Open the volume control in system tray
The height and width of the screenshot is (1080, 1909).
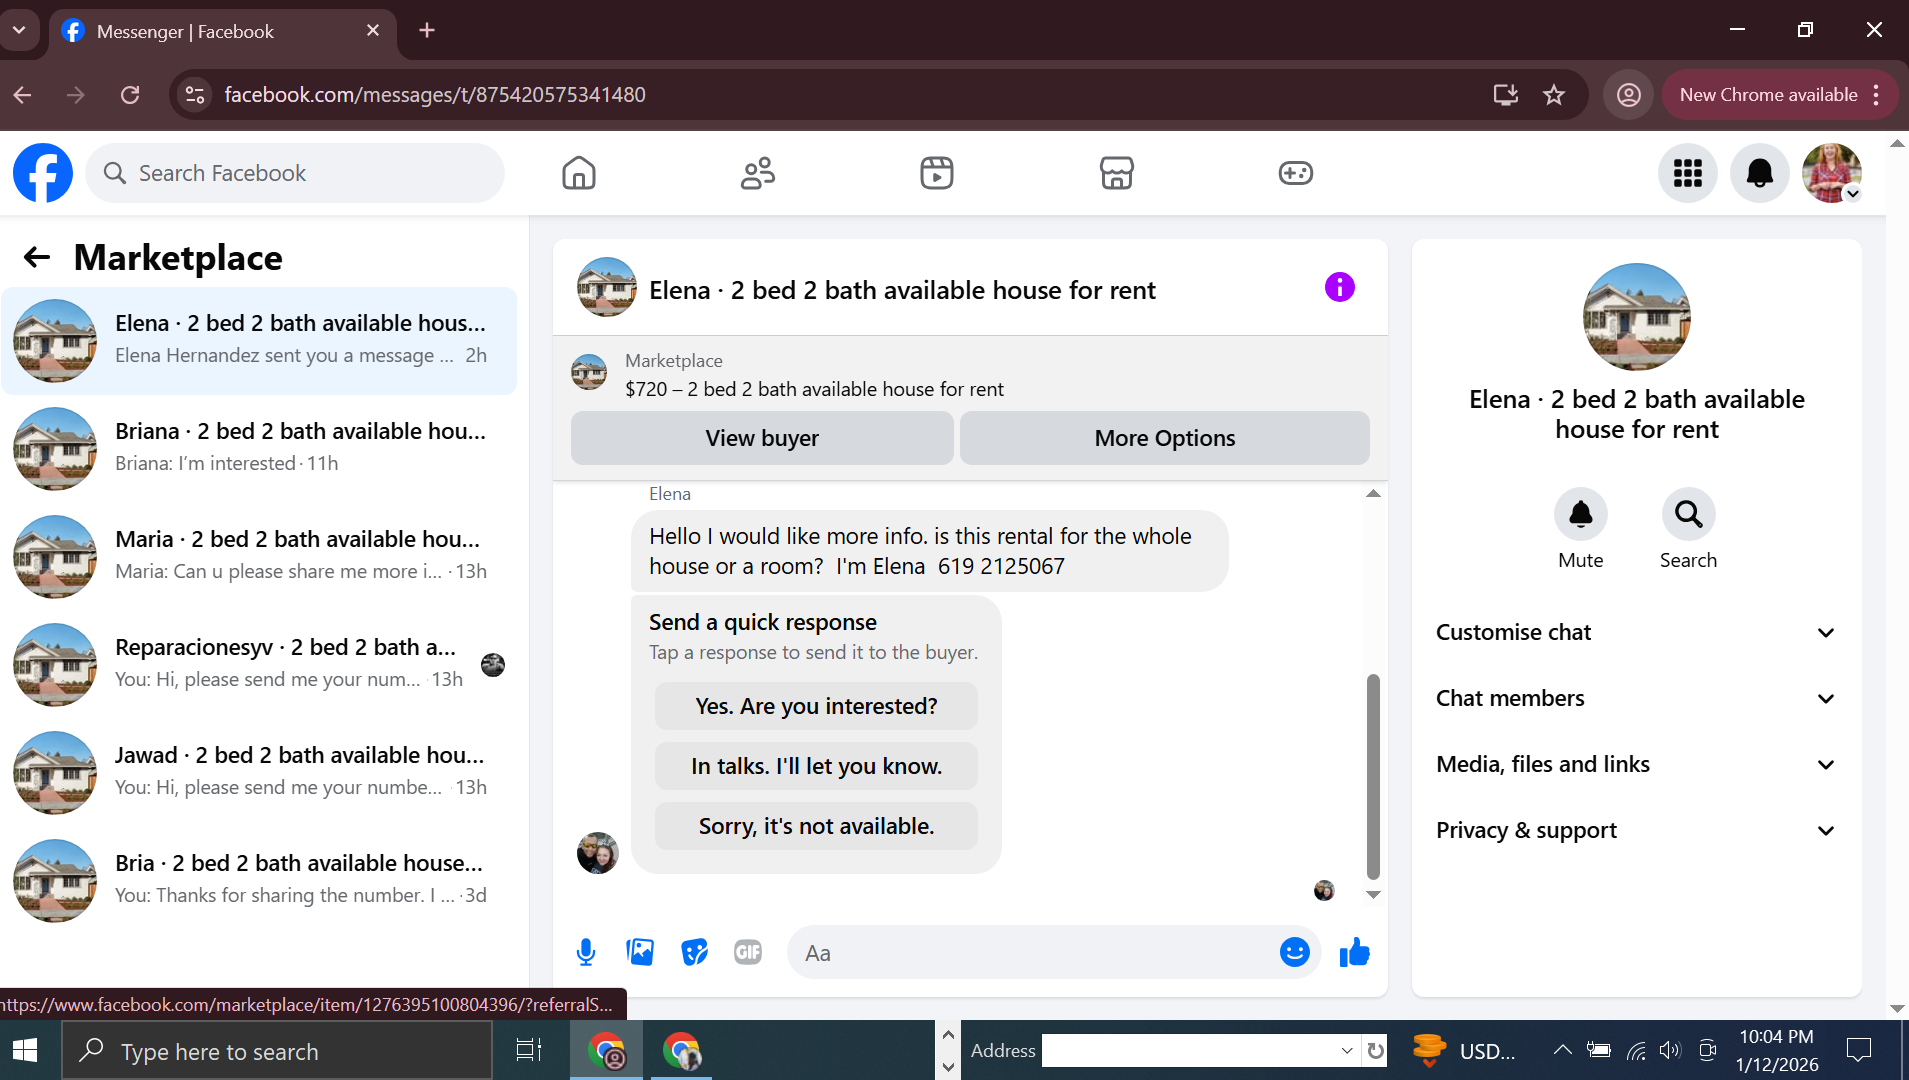point(1670,1050)
